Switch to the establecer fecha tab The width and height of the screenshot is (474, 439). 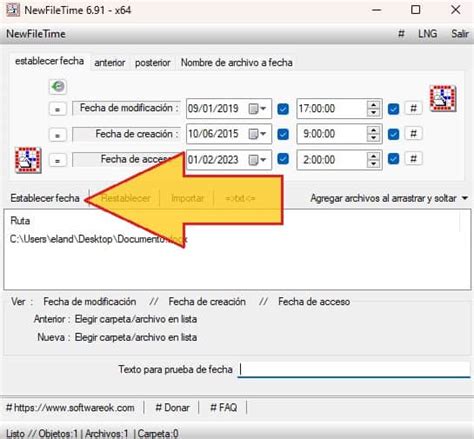point(49,61)
